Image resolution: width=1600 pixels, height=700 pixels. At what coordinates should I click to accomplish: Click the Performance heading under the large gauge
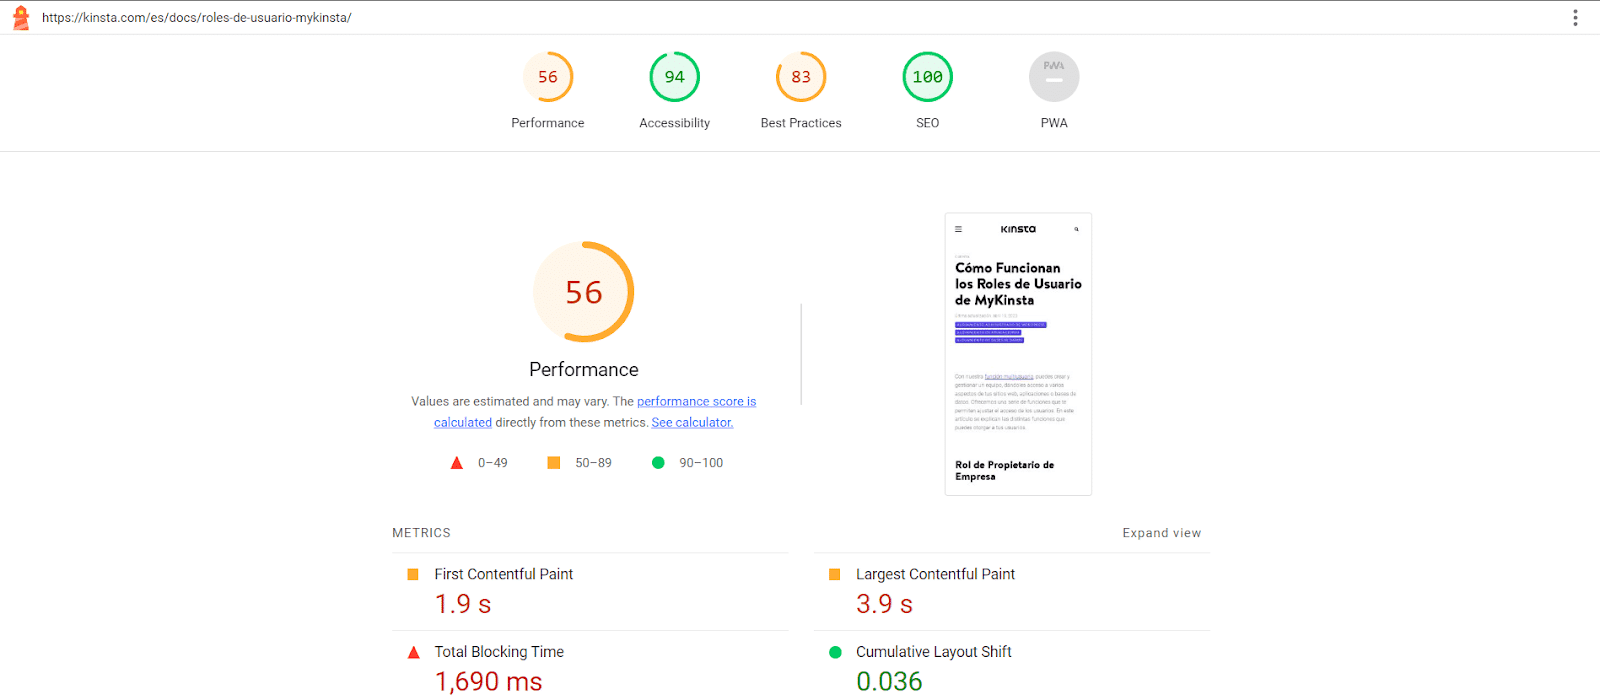tap(584, 370)
